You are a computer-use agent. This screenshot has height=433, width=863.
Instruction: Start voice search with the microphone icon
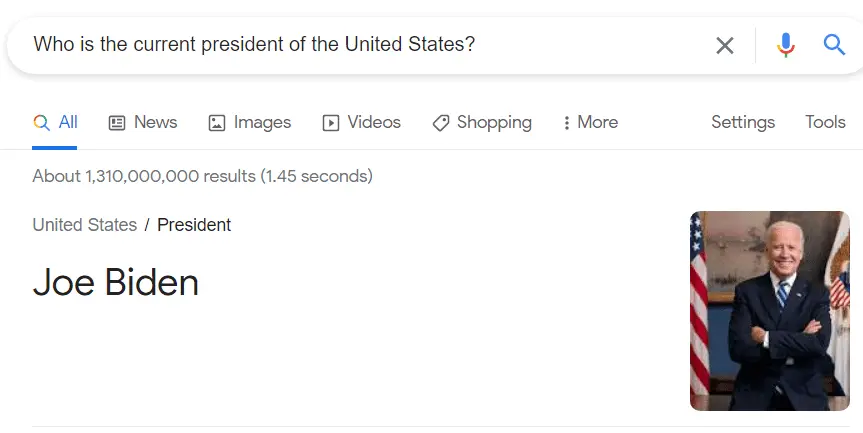coord(785,45)
